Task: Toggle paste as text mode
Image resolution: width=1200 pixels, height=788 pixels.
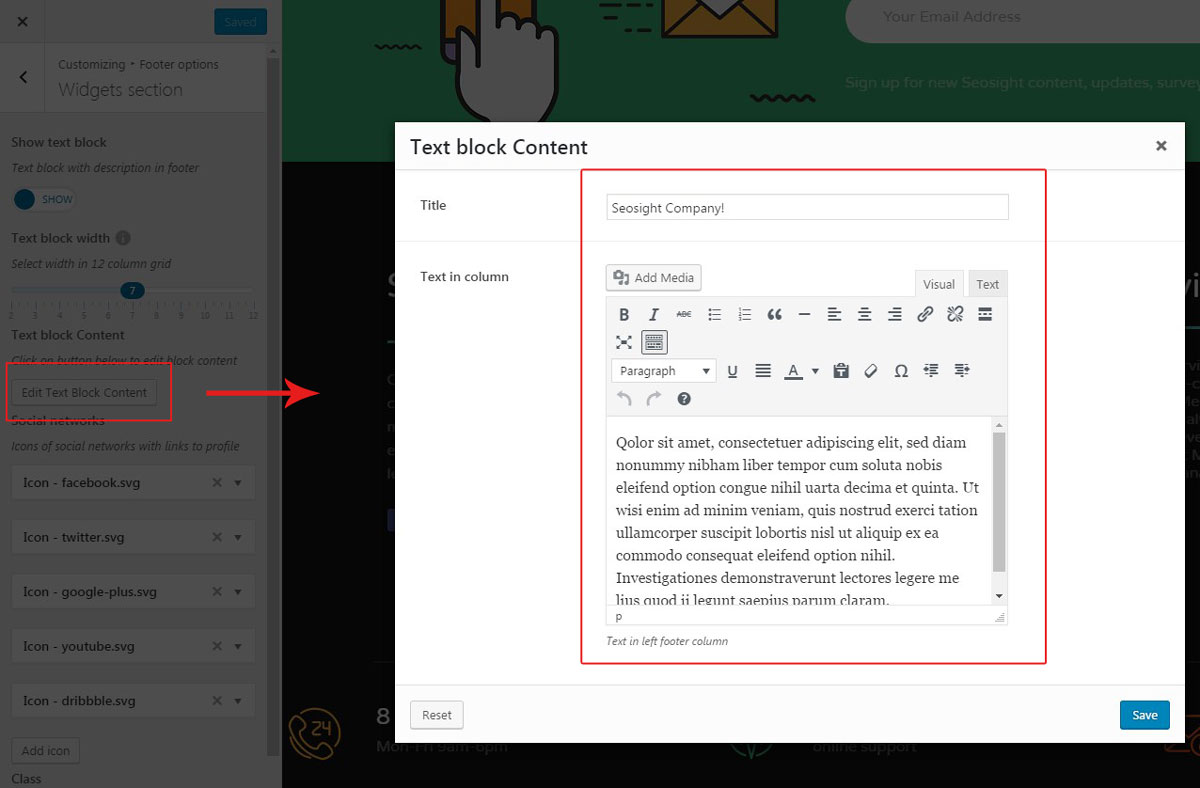Action: pyautogui.click(x=841, y=371)
